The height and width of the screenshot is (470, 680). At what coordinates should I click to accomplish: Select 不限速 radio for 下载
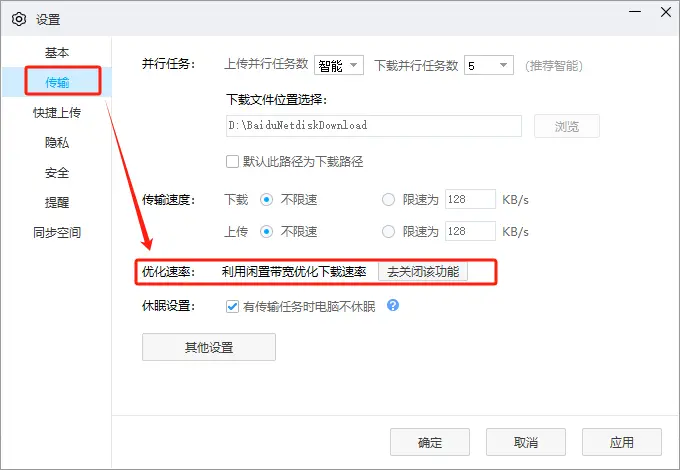tap(266, 200)
